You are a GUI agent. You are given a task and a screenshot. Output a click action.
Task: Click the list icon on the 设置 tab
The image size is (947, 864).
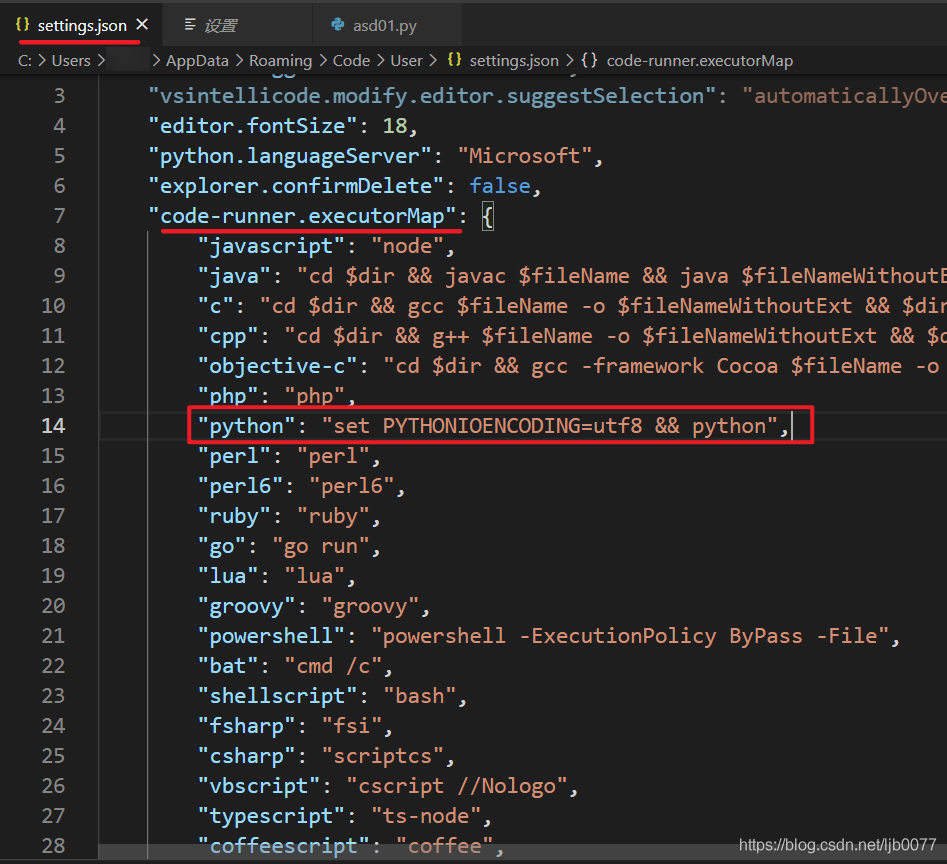(190, 25)
